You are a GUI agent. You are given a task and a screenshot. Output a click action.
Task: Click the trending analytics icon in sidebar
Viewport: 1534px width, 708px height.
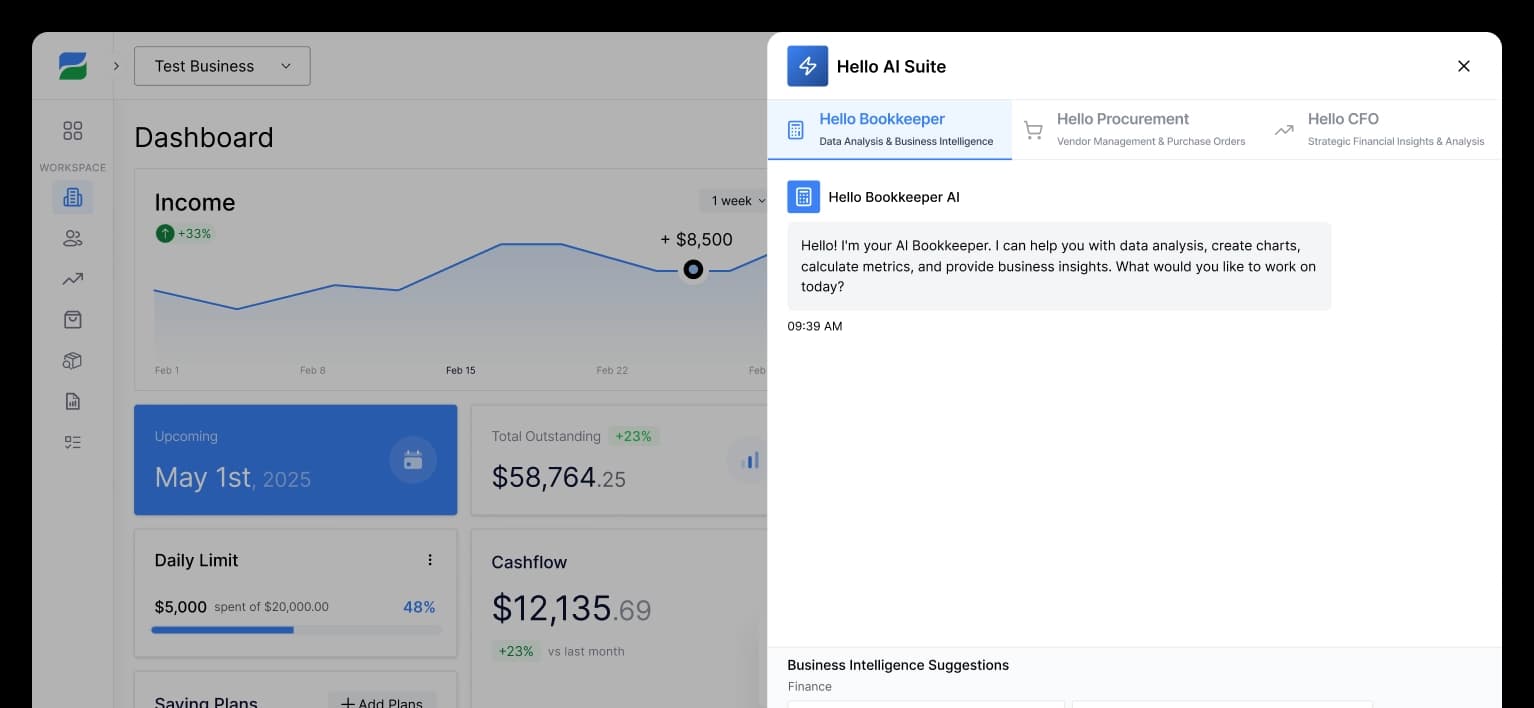coord(72,279)
